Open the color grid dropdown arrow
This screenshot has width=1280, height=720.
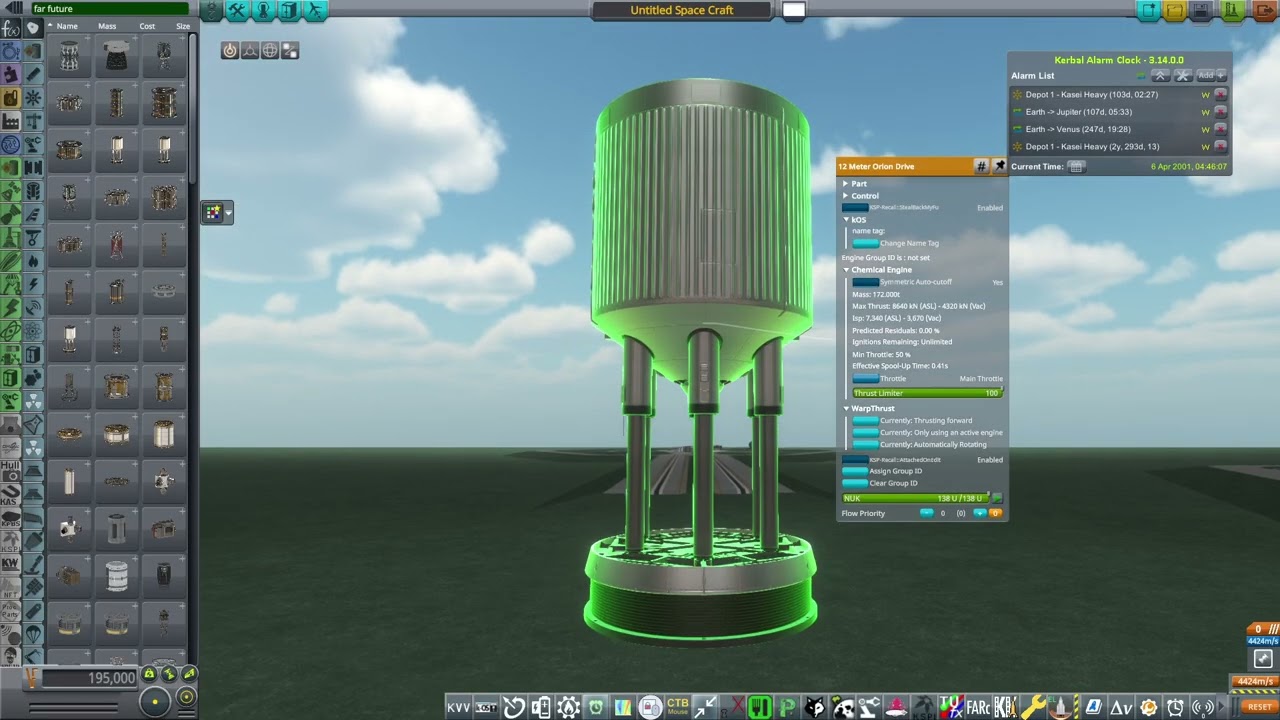228,212
